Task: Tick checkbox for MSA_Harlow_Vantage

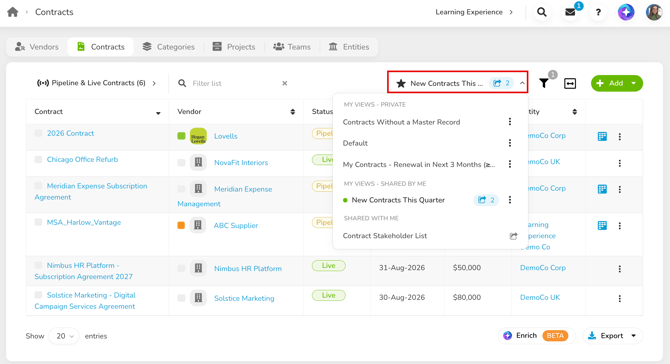Action: pos(38,222)
